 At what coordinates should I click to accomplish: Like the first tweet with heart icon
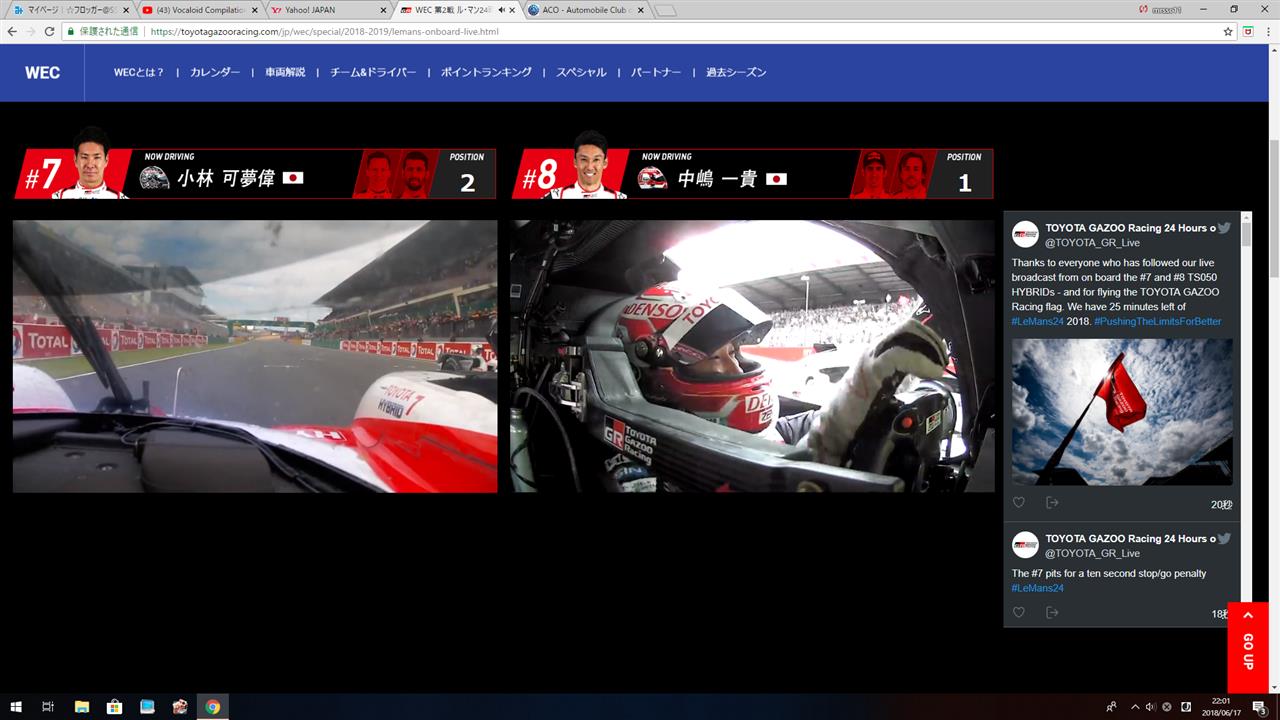click(x=1019, y=503)
